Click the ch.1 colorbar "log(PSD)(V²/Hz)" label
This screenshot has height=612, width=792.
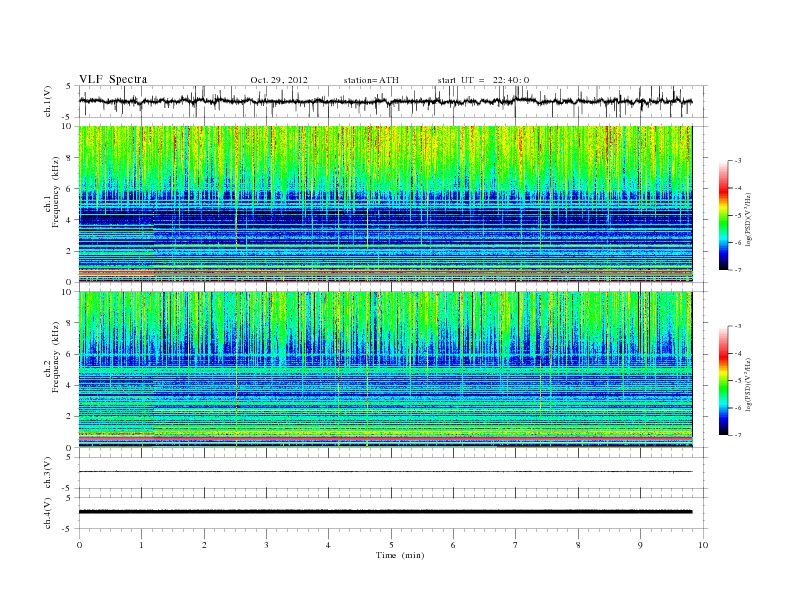750,219
